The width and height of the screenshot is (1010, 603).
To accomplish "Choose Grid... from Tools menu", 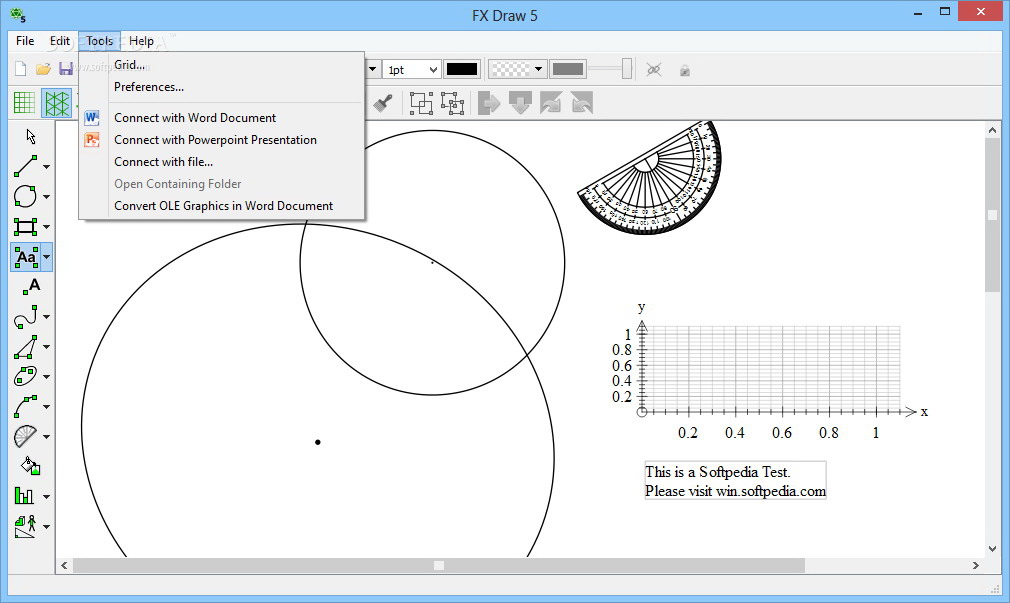I will tap(222, 65).
